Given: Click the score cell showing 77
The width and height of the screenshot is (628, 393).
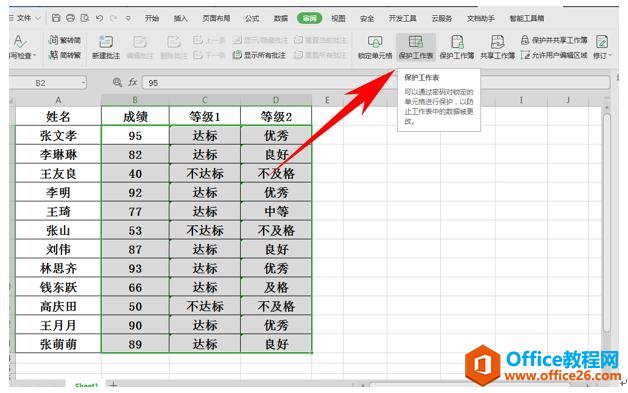Looking at the screenshot, I should (135, 211).
